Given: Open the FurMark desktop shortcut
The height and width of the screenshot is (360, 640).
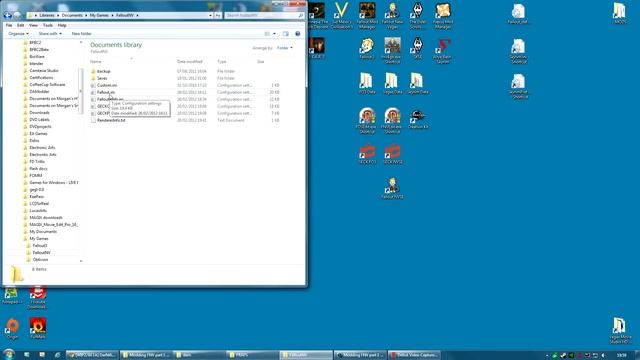Looking at the screenshot, I should tap(38, 329).
